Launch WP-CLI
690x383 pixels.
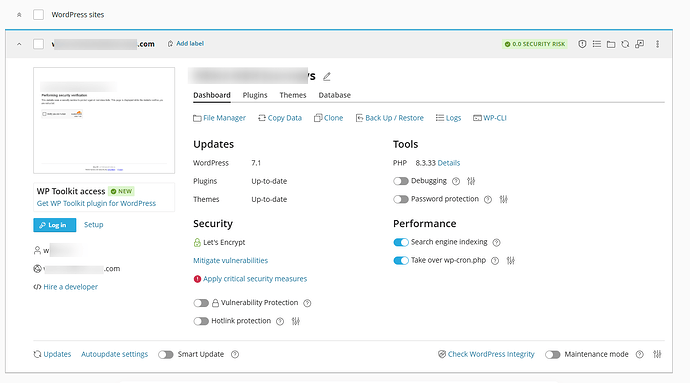(x=490, y=118)
